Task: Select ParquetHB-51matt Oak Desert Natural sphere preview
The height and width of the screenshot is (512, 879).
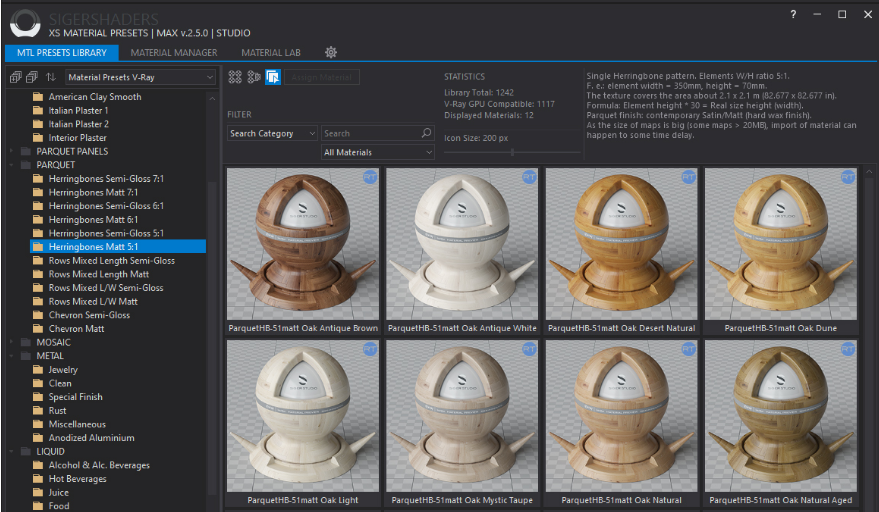Action: (621, 244)
